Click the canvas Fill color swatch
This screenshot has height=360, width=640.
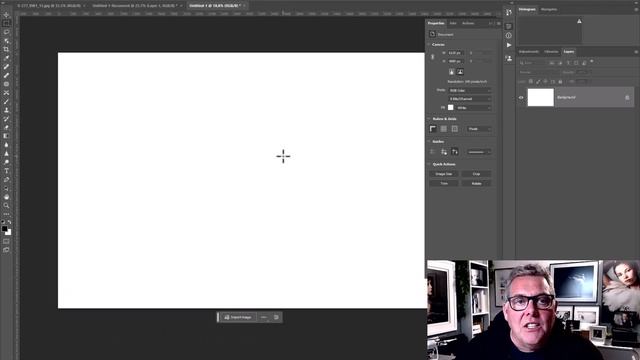[451, 108]
